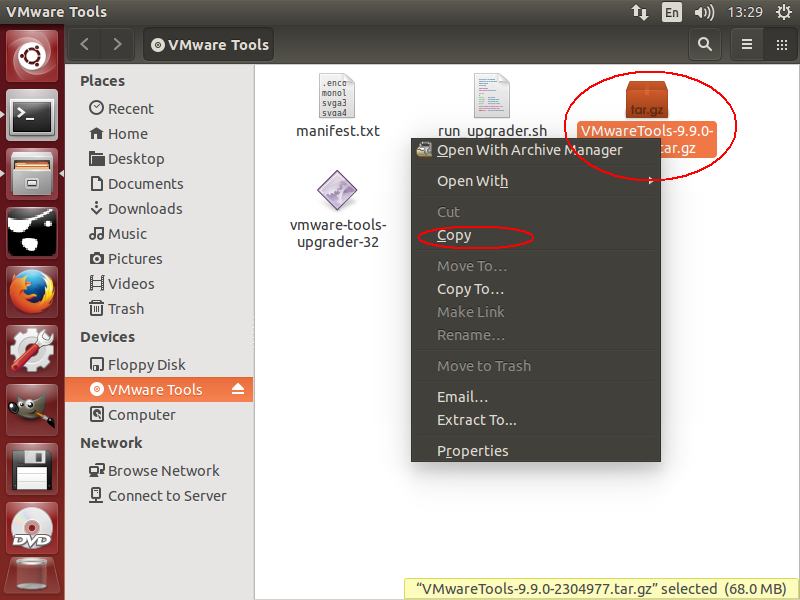Viewport: 800px width, 600px height.
Task: Open Floppy Disk under Devices
Action: [x=159, y=365]
